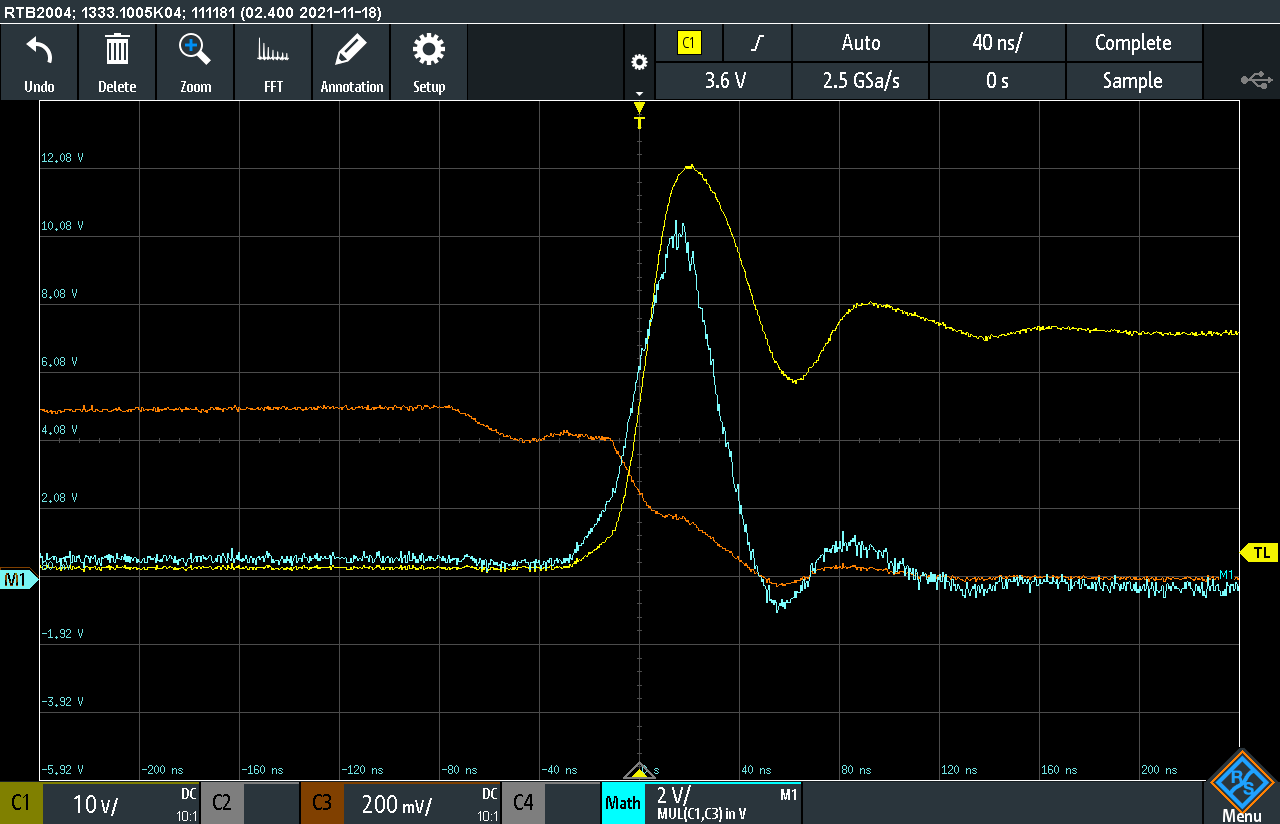Select the Math channel tab
Image resolution: width=1280 pixels, height=824 pixels.
(x=623, y=803)
